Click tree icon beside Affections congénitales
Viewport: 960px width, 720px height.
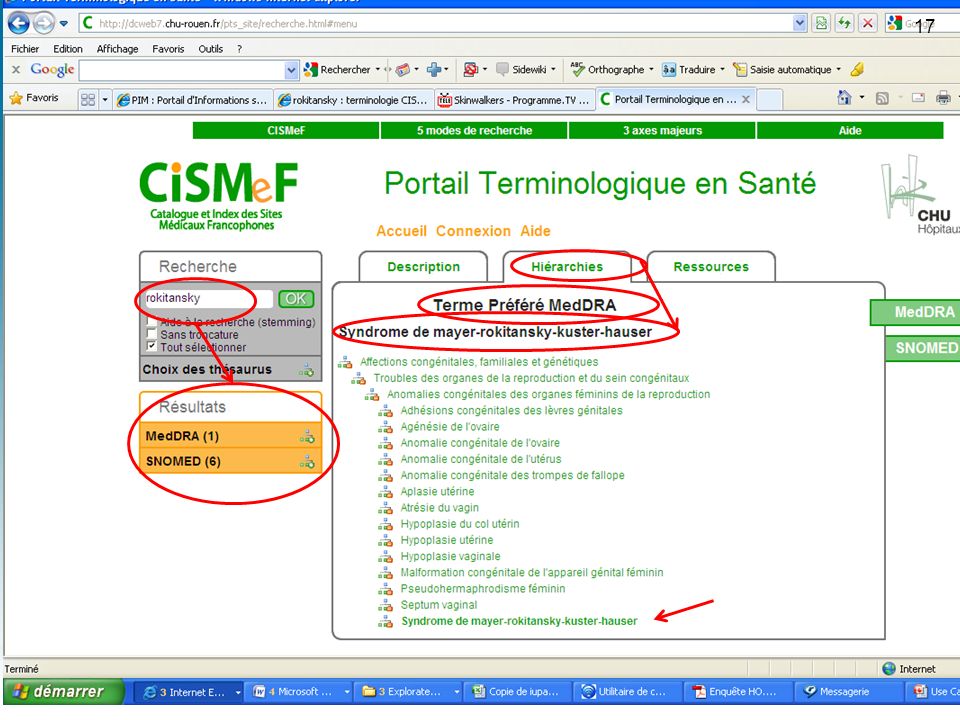(345, 362)
